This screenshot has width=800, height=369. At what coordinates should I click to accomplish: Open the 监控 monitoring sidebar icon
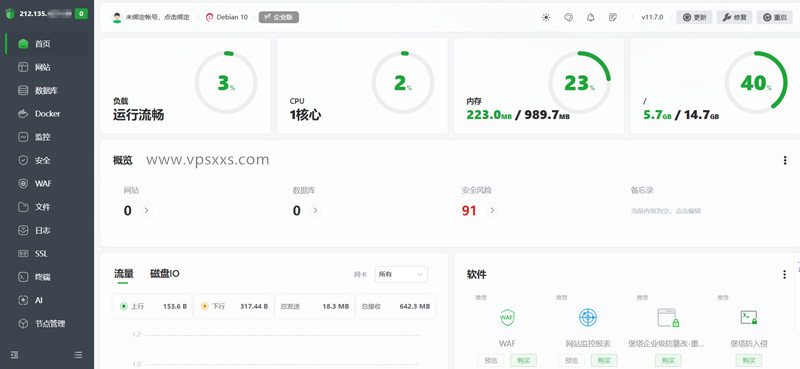[23, 137]
